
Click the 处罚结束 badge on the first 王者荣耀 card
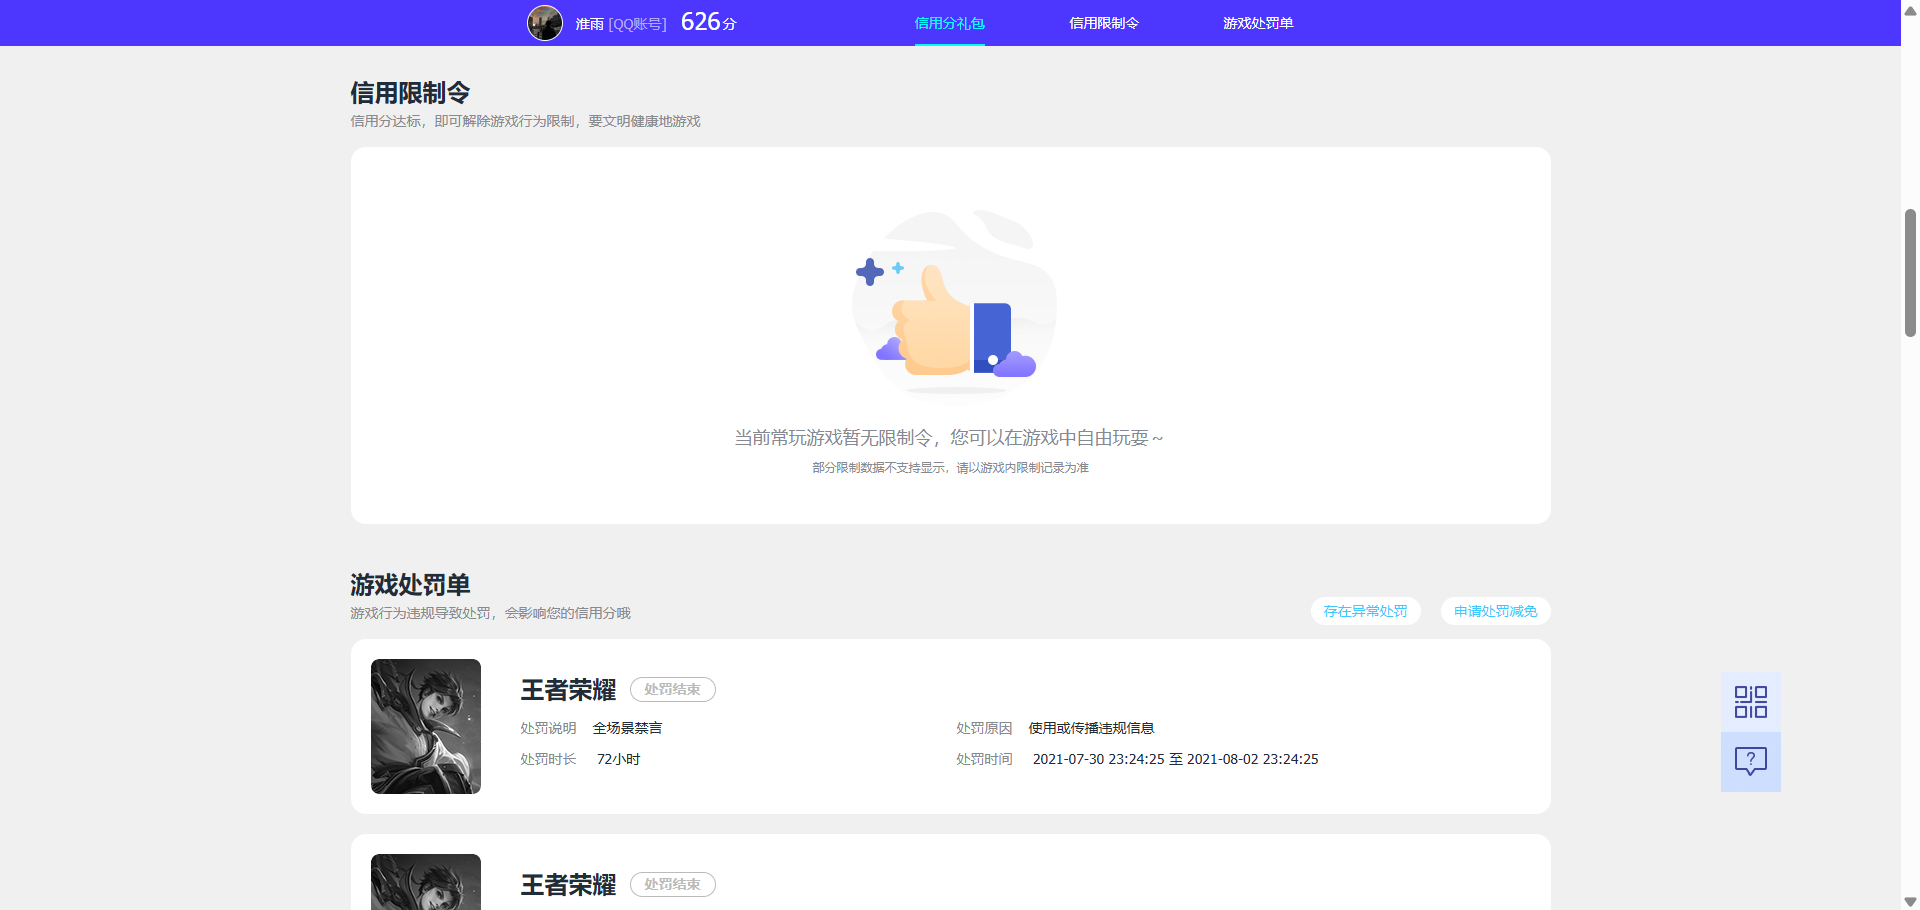[672, 689]
